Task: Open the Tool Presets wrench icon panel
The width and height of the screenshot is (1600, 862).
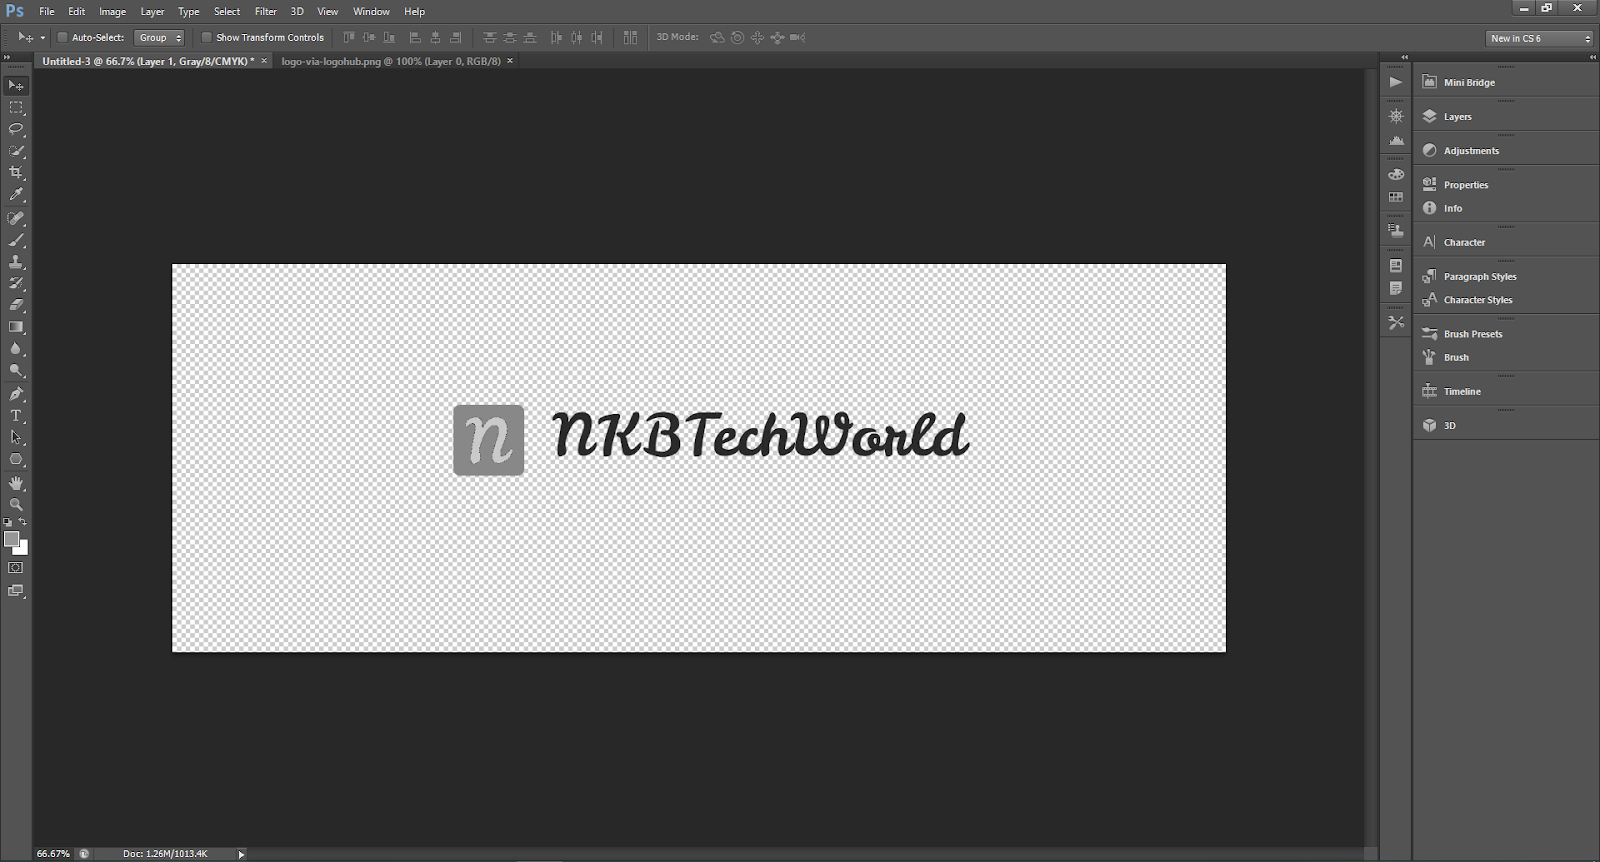Action: (x=1396, y=323)
